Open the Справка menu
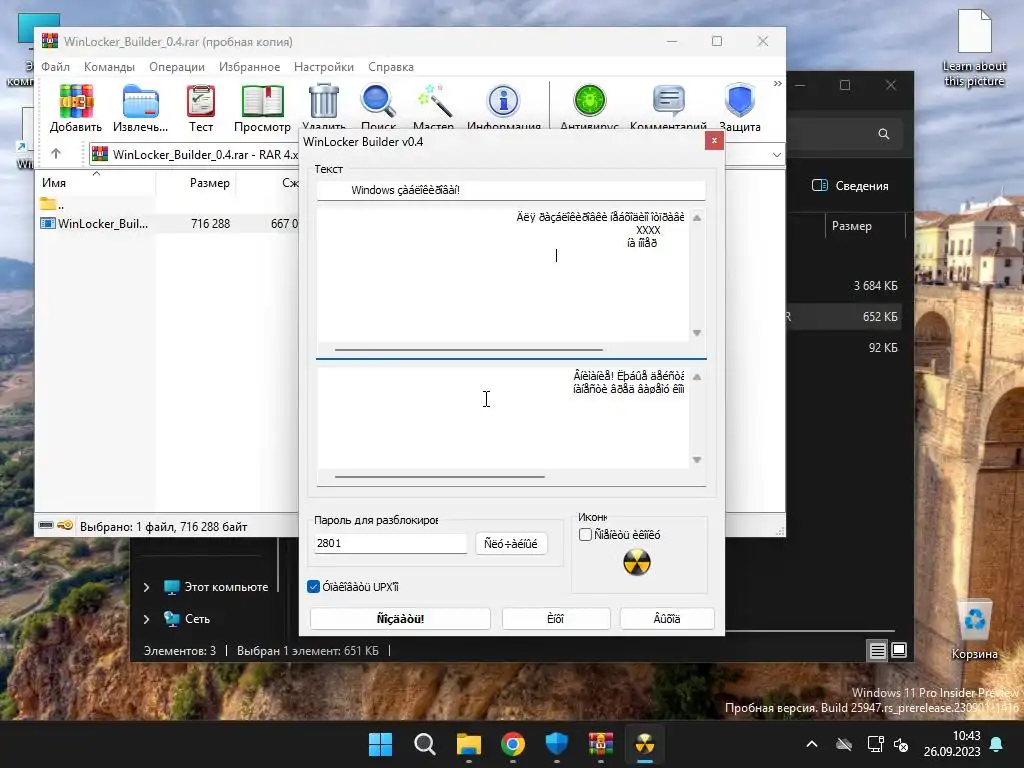This screenshot has width=1024, height=768. [x=391, y=67]
